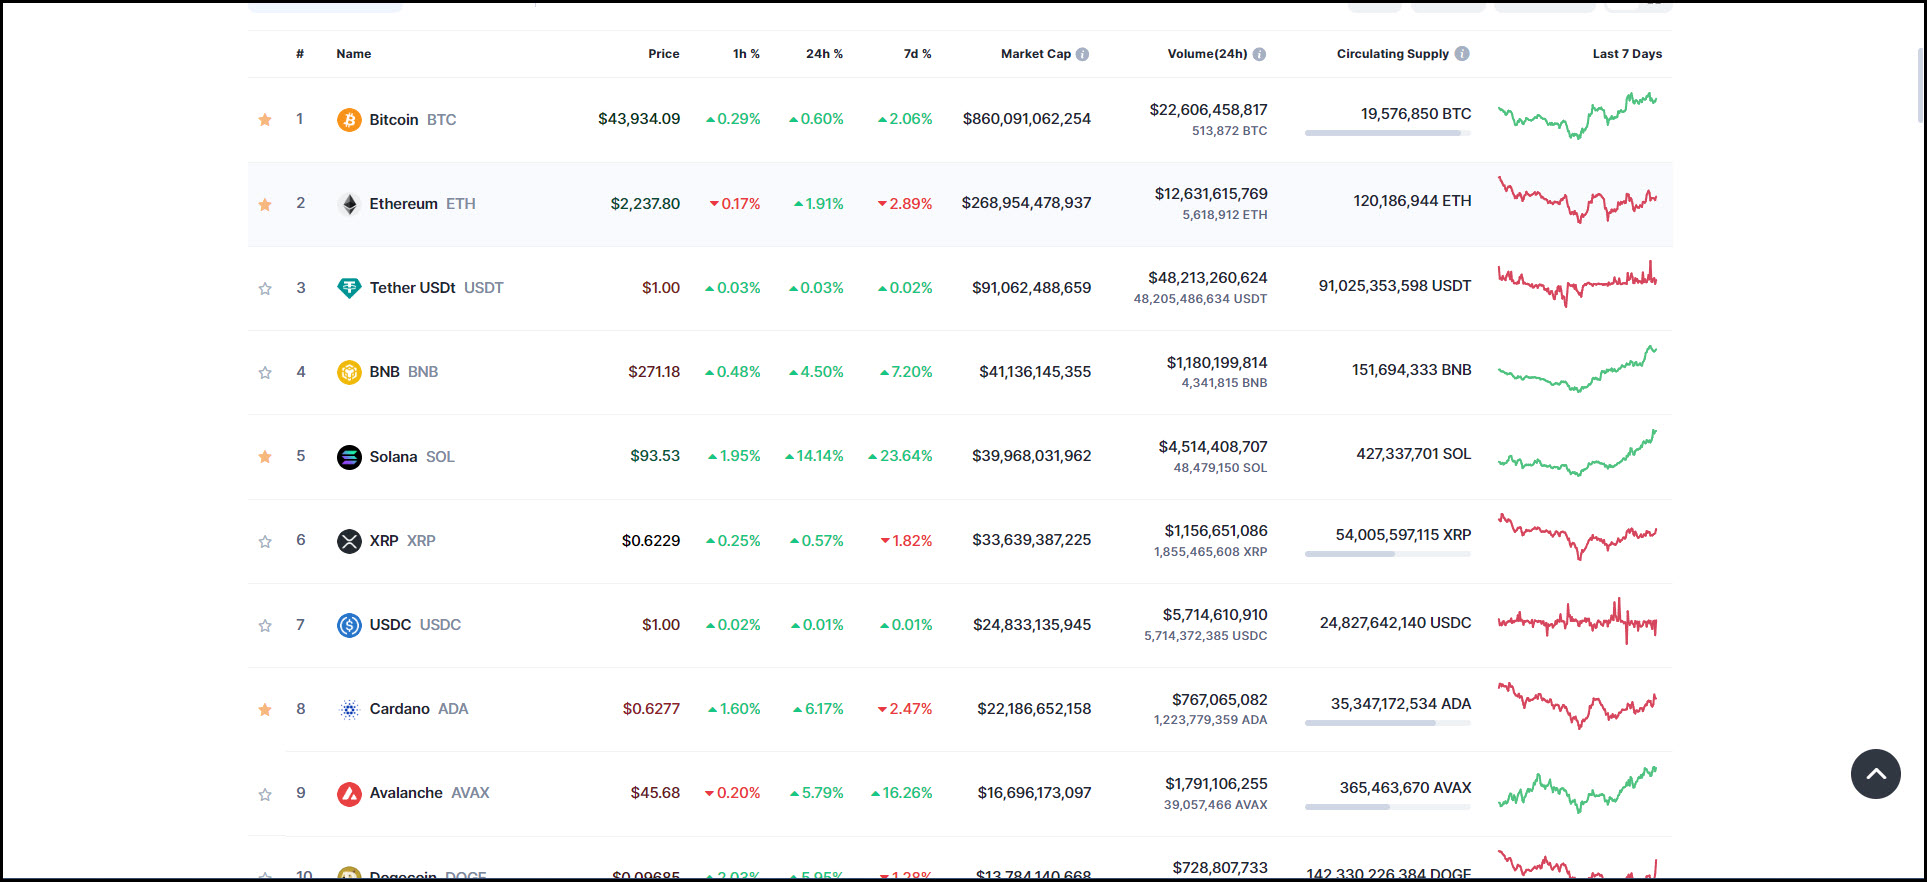The image size is (1927, 882).
Task: Click the Market Cap info icon
Action: (1082, 54)
